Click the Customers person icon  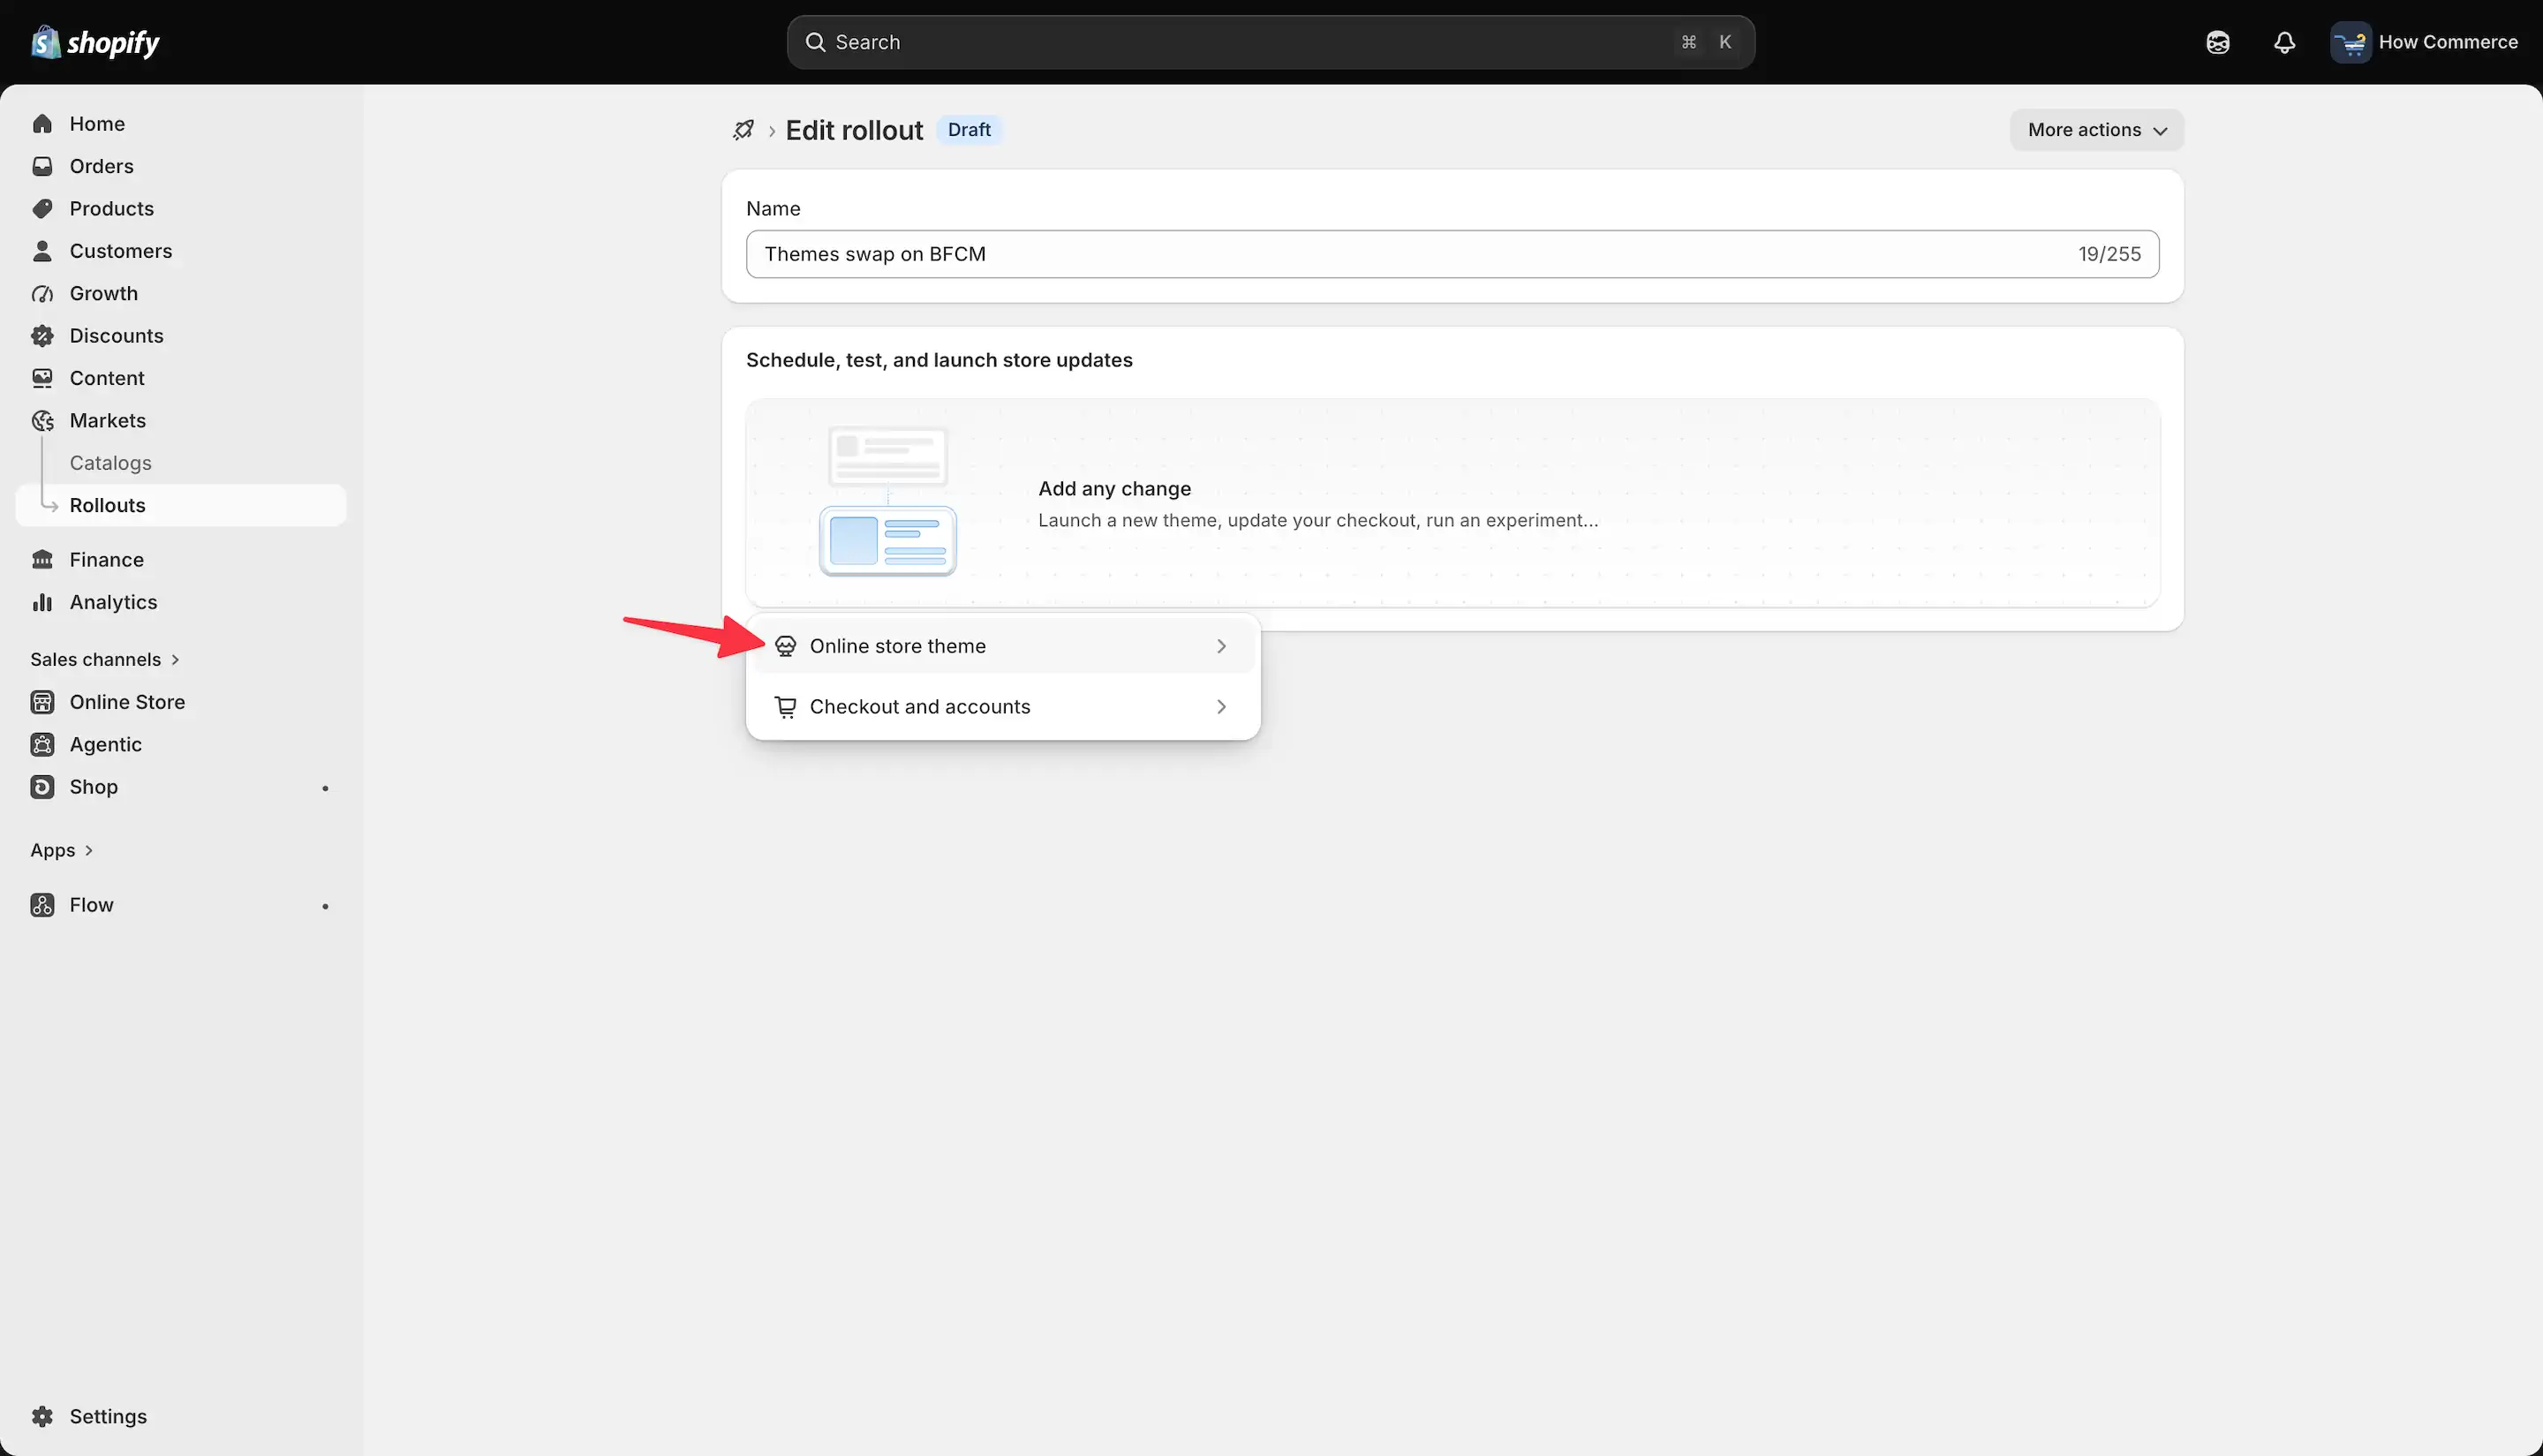(42, 251)
